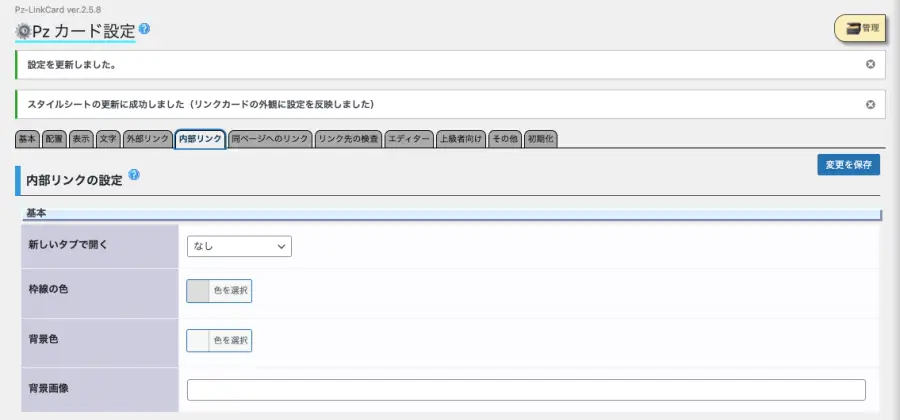Switch to the 配置 tab
The width and height of the screenshot is (900, 420).
[54, 139]
